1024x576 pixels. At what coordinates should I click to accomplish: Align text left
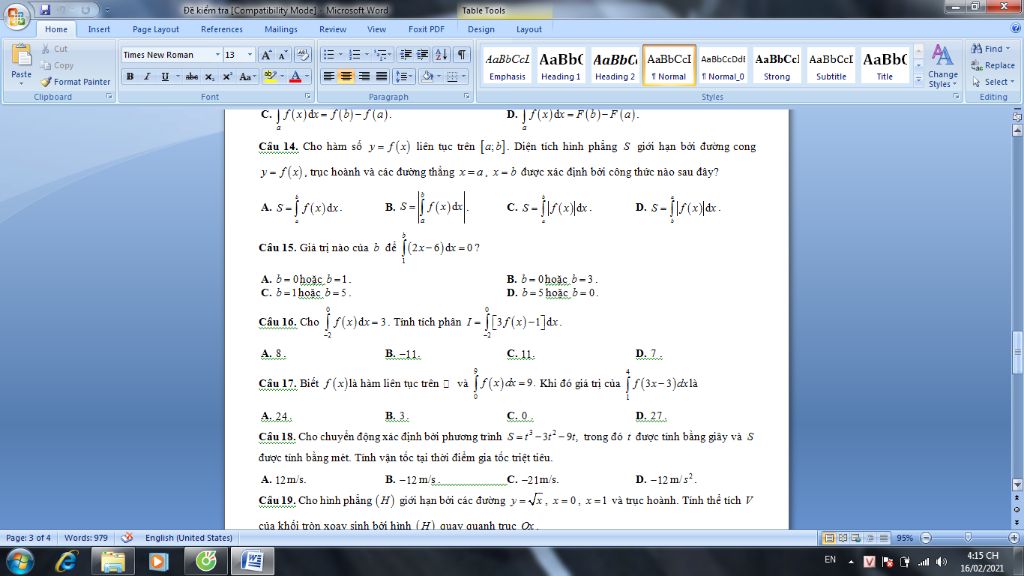coord(329,76)
